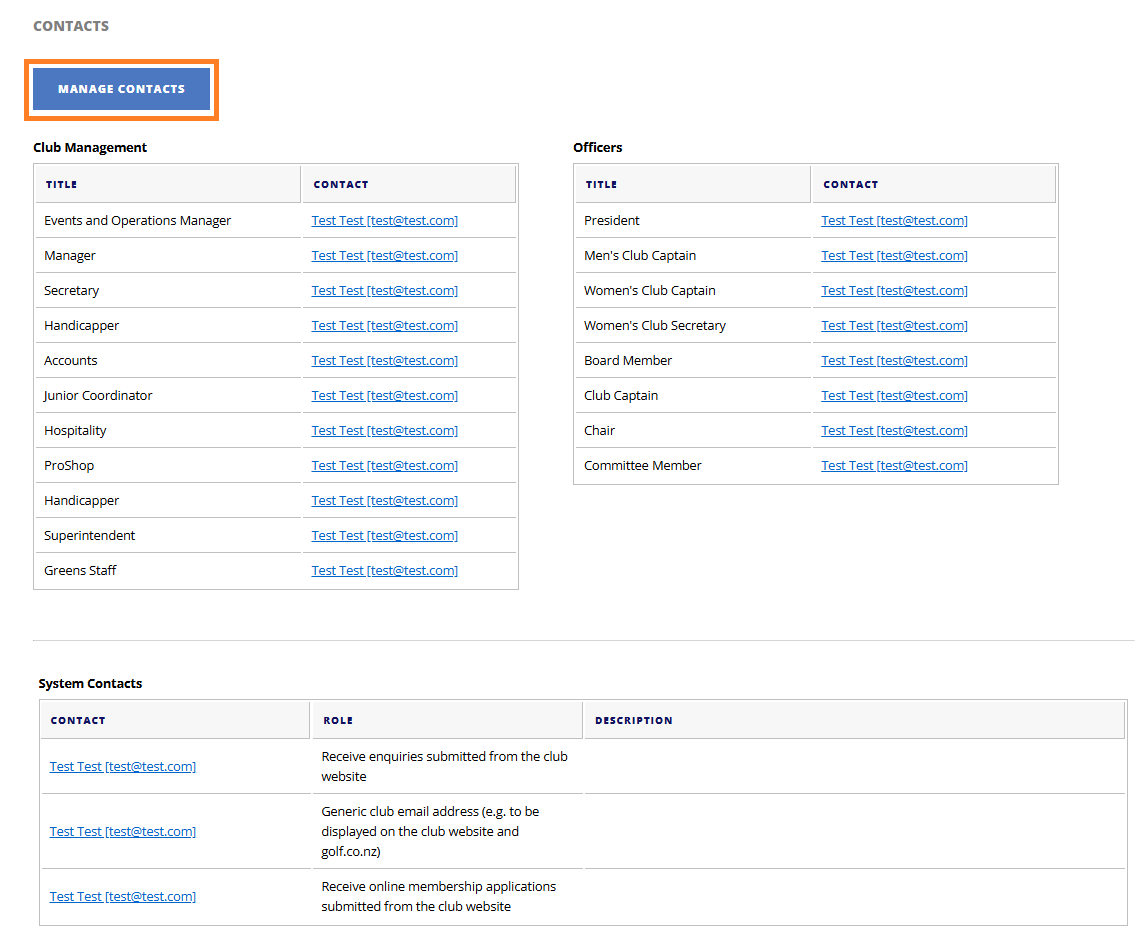Screen dimensions: 1147x946
Task: Select the Women's Club Secretary contact link
Action: (x=894, y=325)
